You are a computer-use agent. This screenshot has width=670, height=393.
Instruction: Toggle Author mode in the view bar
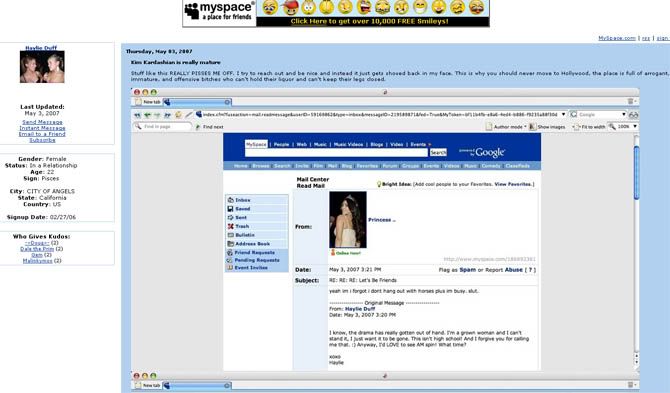504,127
